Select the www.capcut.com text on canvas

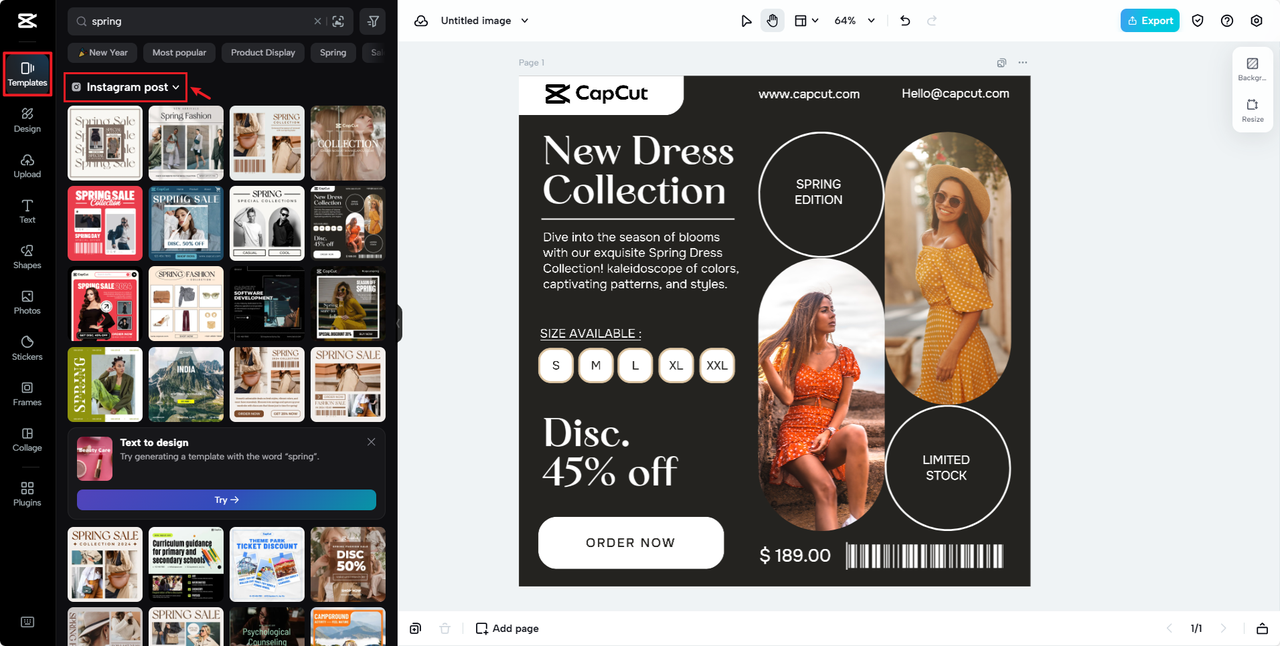(x=809, y=94)
